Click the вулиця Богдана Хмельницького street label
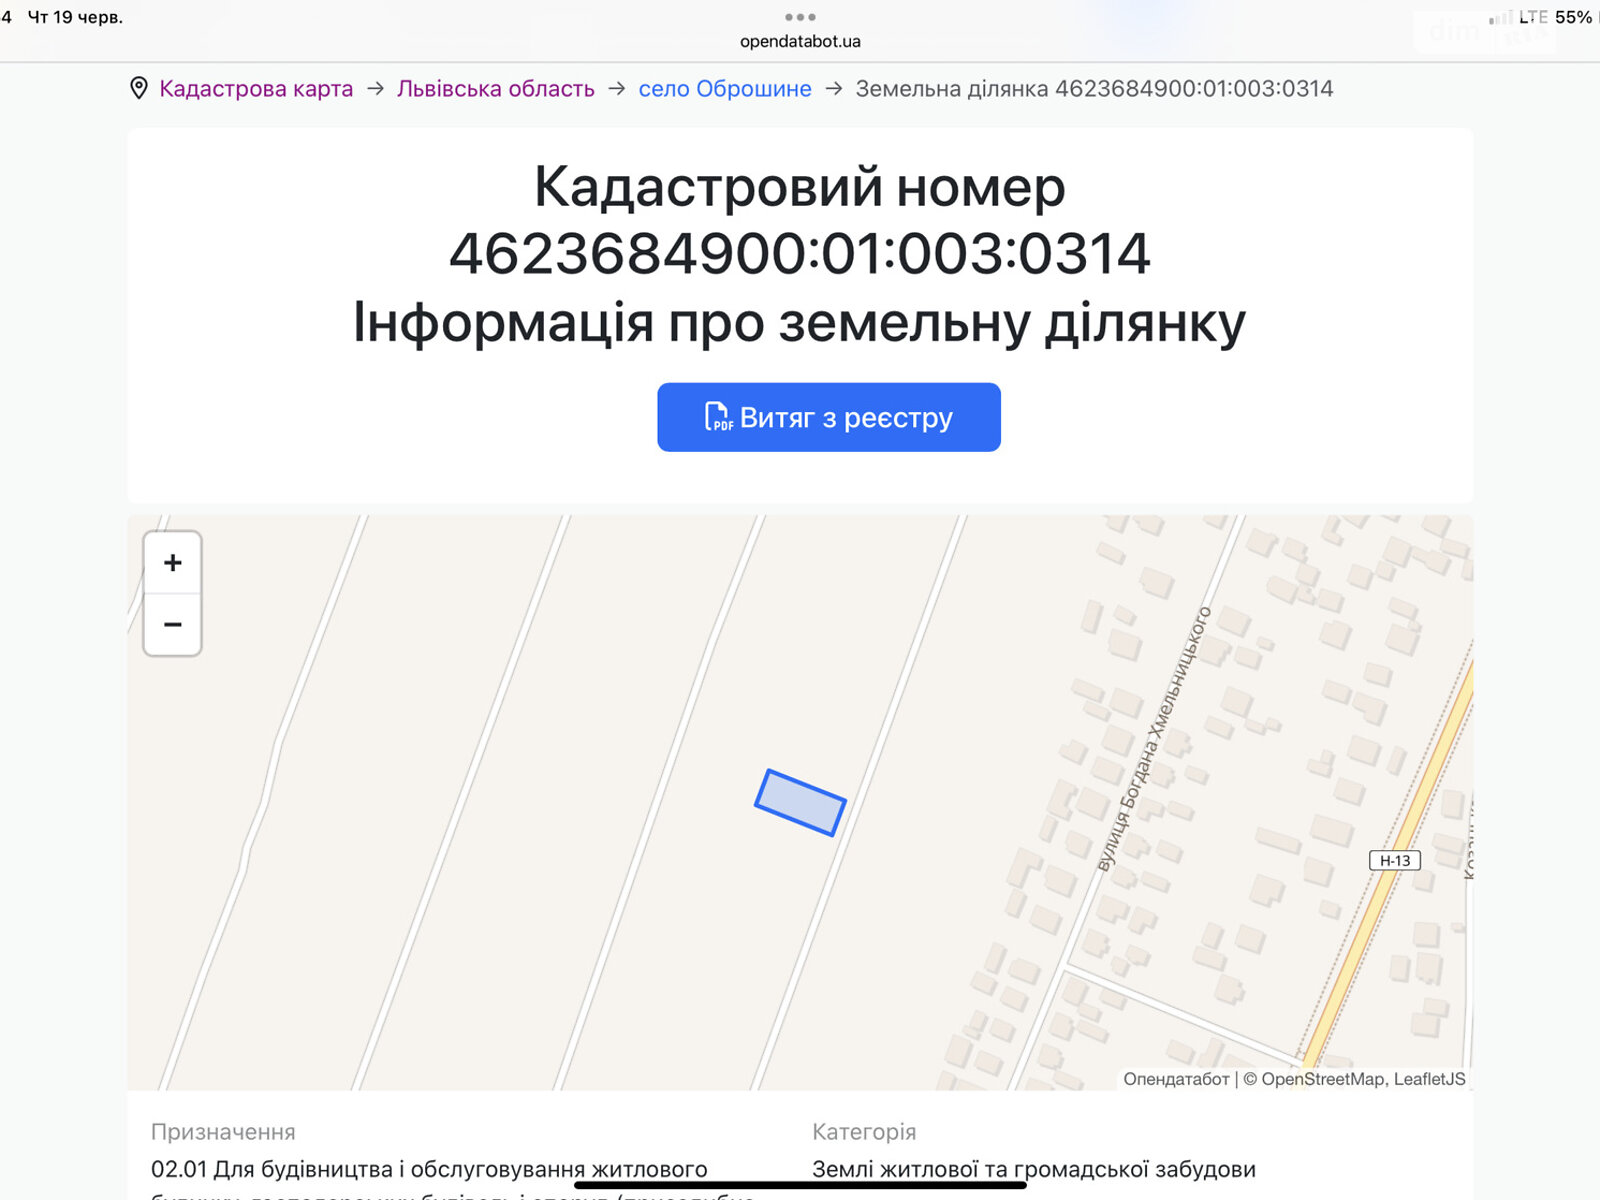This screenshot has width=1600, height=1200. [x=1154, y=738]
